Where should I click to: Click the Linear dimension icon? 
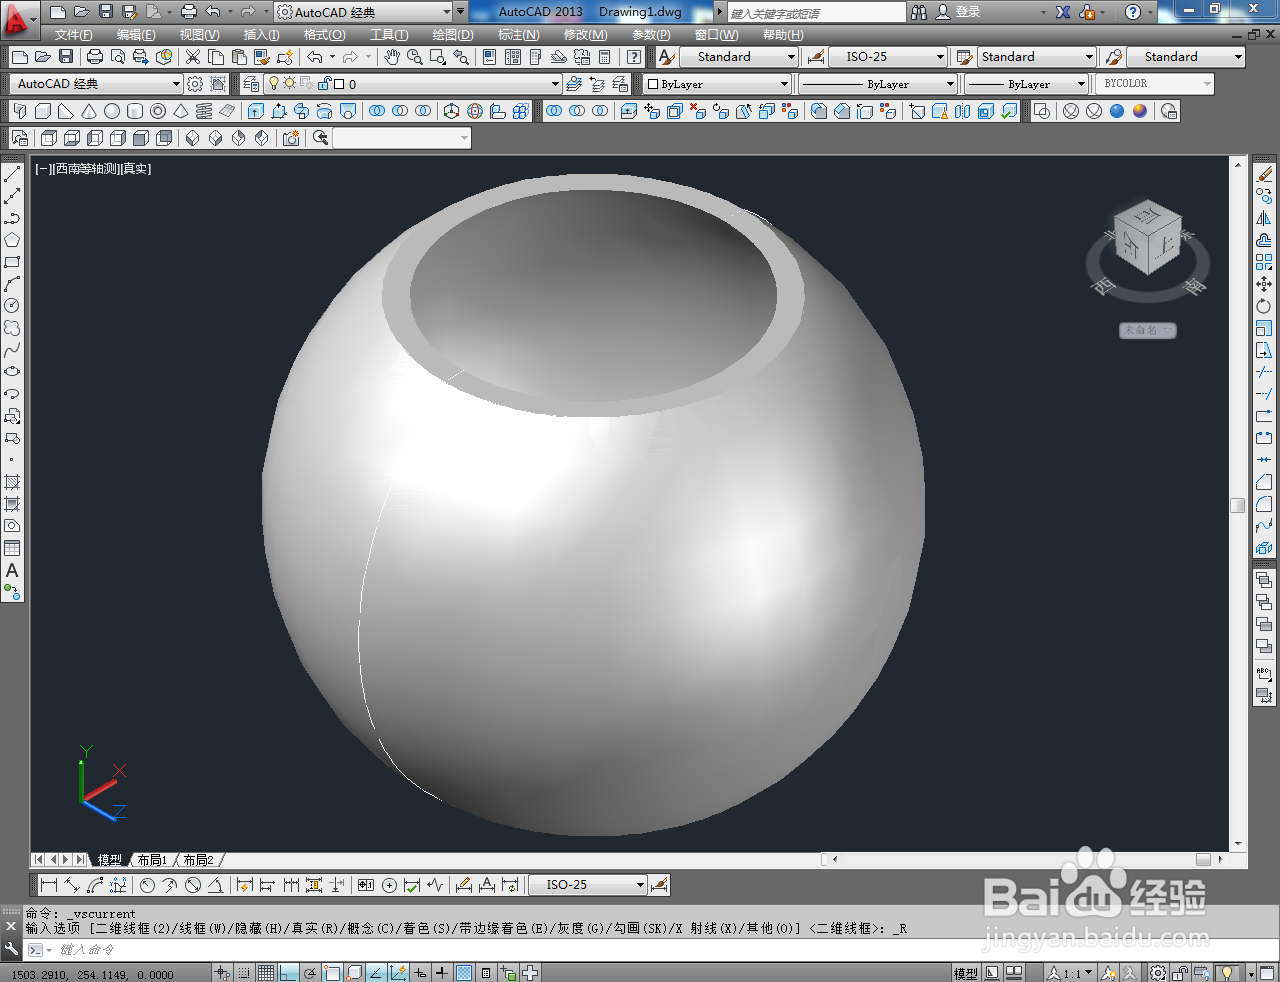pyautogui.click(x=48, y=885)
